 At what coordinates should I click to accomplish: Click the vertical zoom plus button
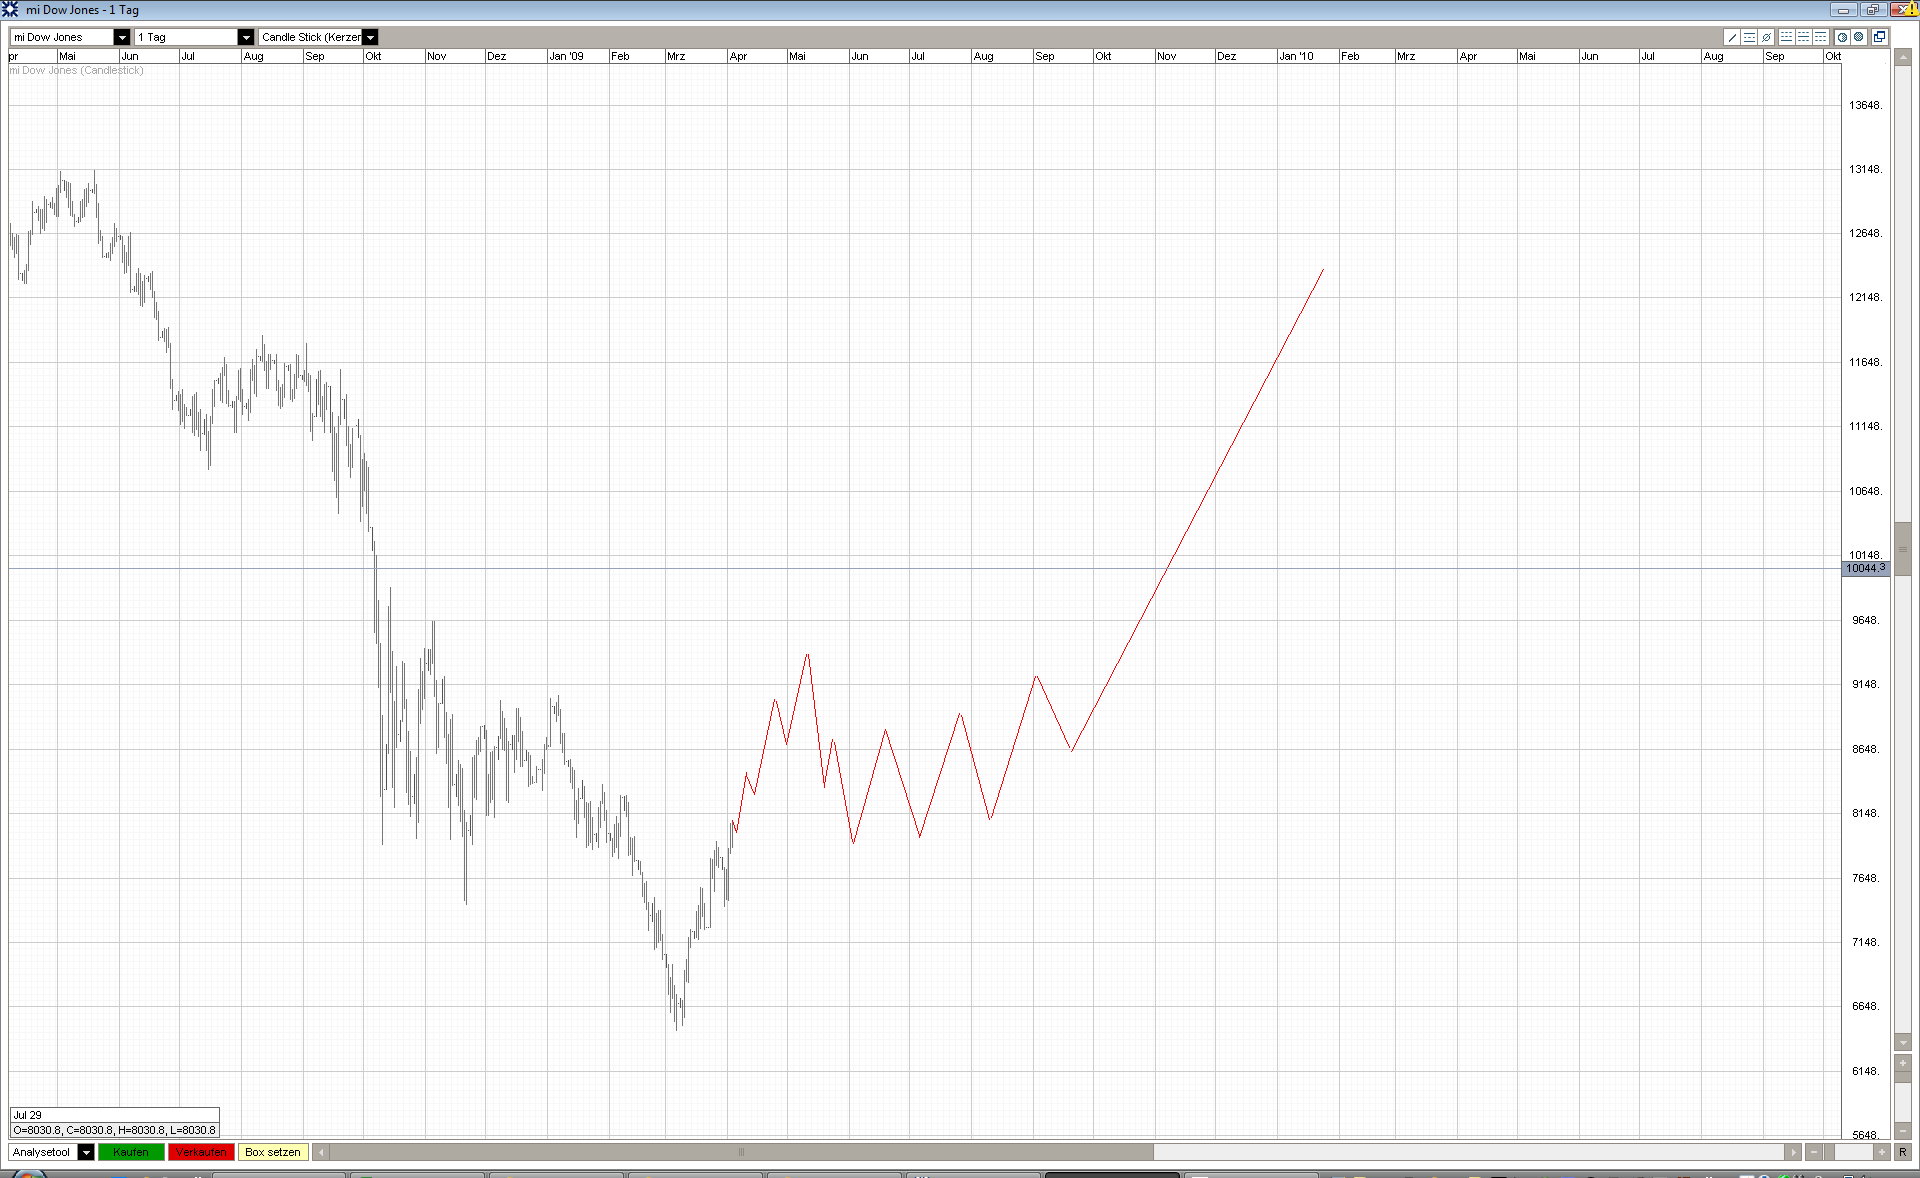point(1902,1063)
